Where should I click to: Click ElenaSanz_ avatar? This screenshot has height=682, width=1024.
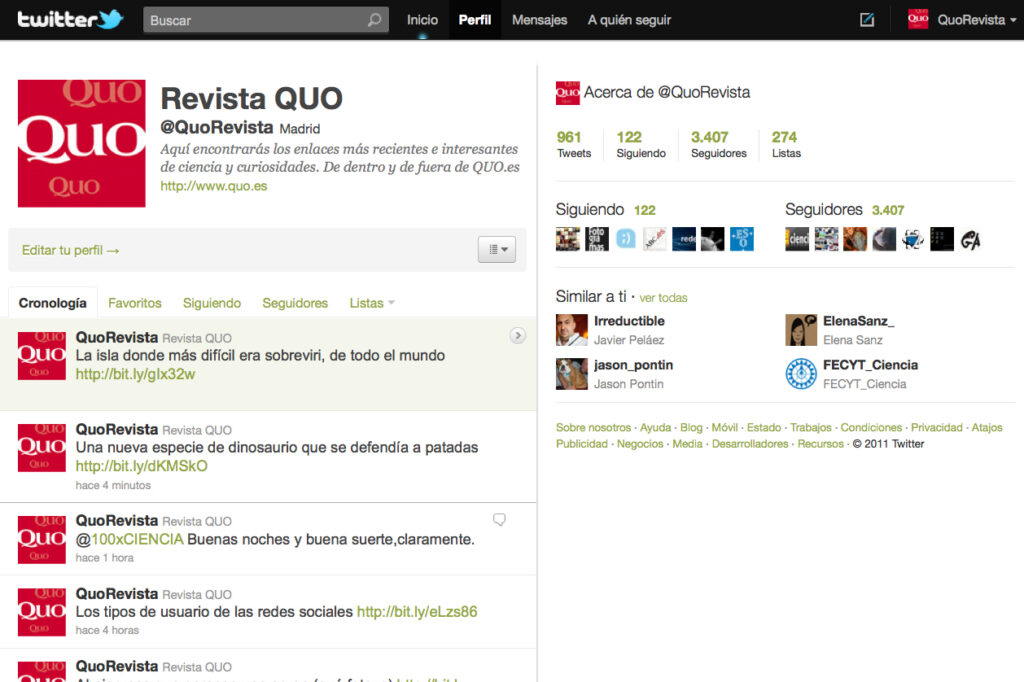click(801, 329)
